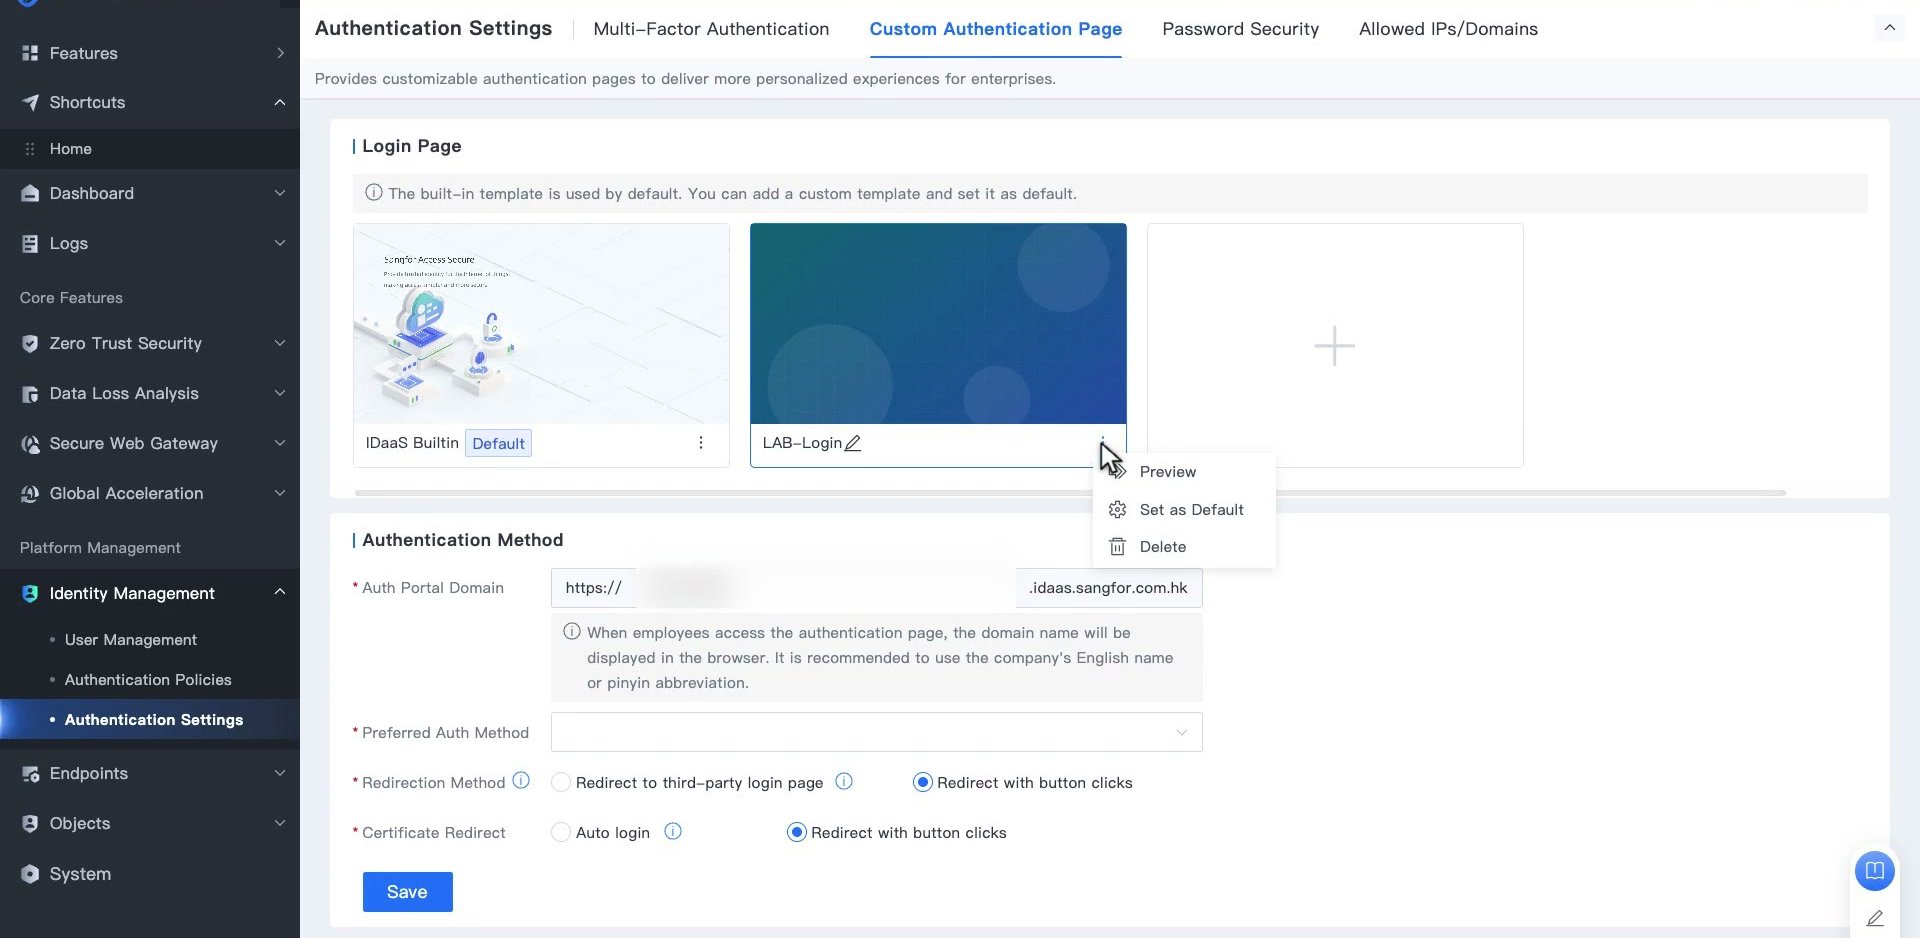Expand the Logs section chevron

coord(280,243)
